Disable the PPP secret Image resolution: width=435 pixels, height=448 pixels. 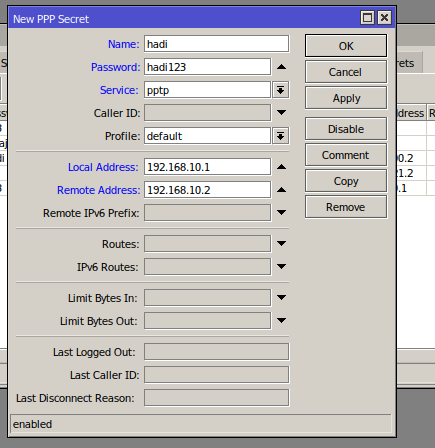346,129
